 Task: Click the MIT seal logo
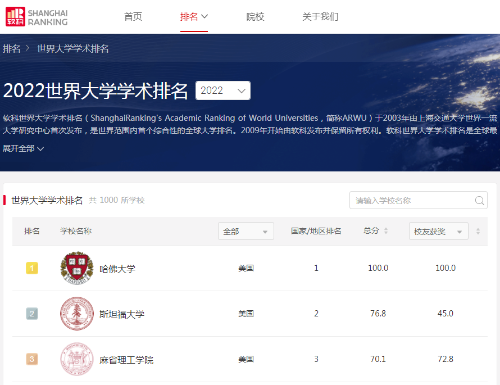[x=77, y=359]
